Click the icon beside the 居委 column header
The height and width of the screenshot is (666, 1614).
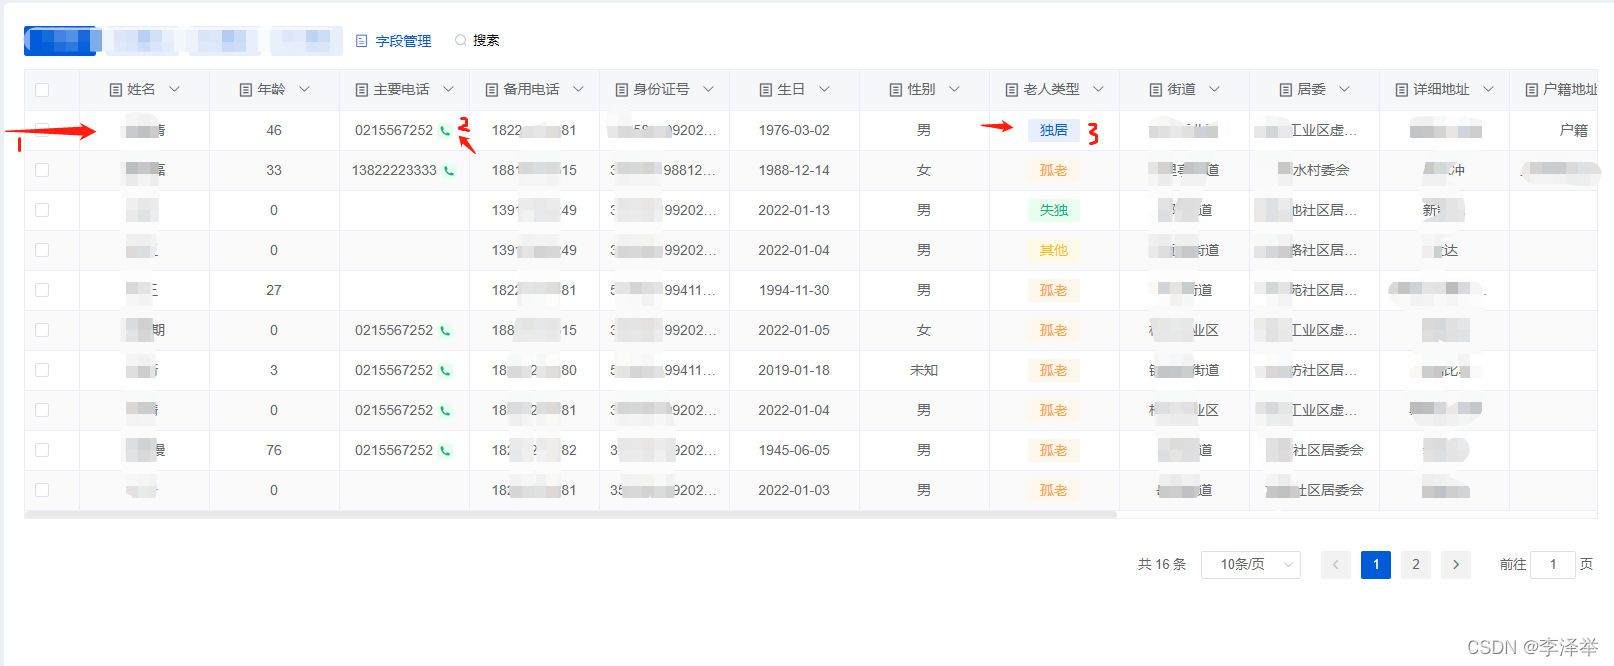click(x=1285, y=90)
